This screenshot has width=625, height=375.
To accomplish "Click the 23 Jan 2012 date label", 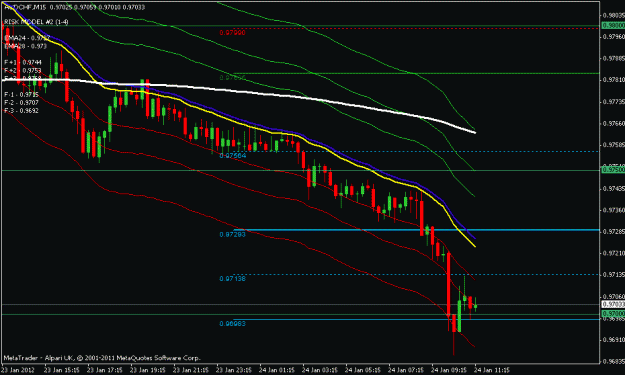I will 18,370.
